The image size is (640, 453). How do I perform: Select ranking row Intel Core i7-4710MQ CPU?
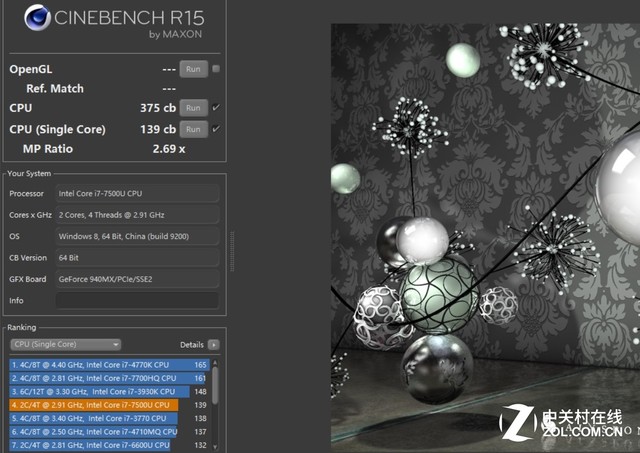pyautogui.click(x=109, y=432)
